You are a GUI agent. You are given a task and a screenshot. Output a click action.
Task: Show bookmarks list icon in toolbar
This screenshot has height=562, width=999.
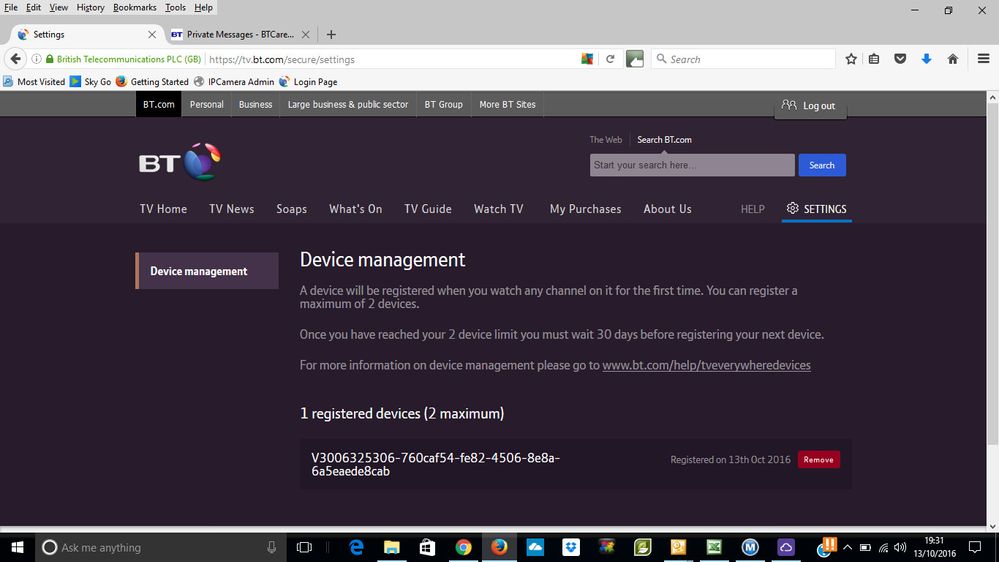[874, 59]
